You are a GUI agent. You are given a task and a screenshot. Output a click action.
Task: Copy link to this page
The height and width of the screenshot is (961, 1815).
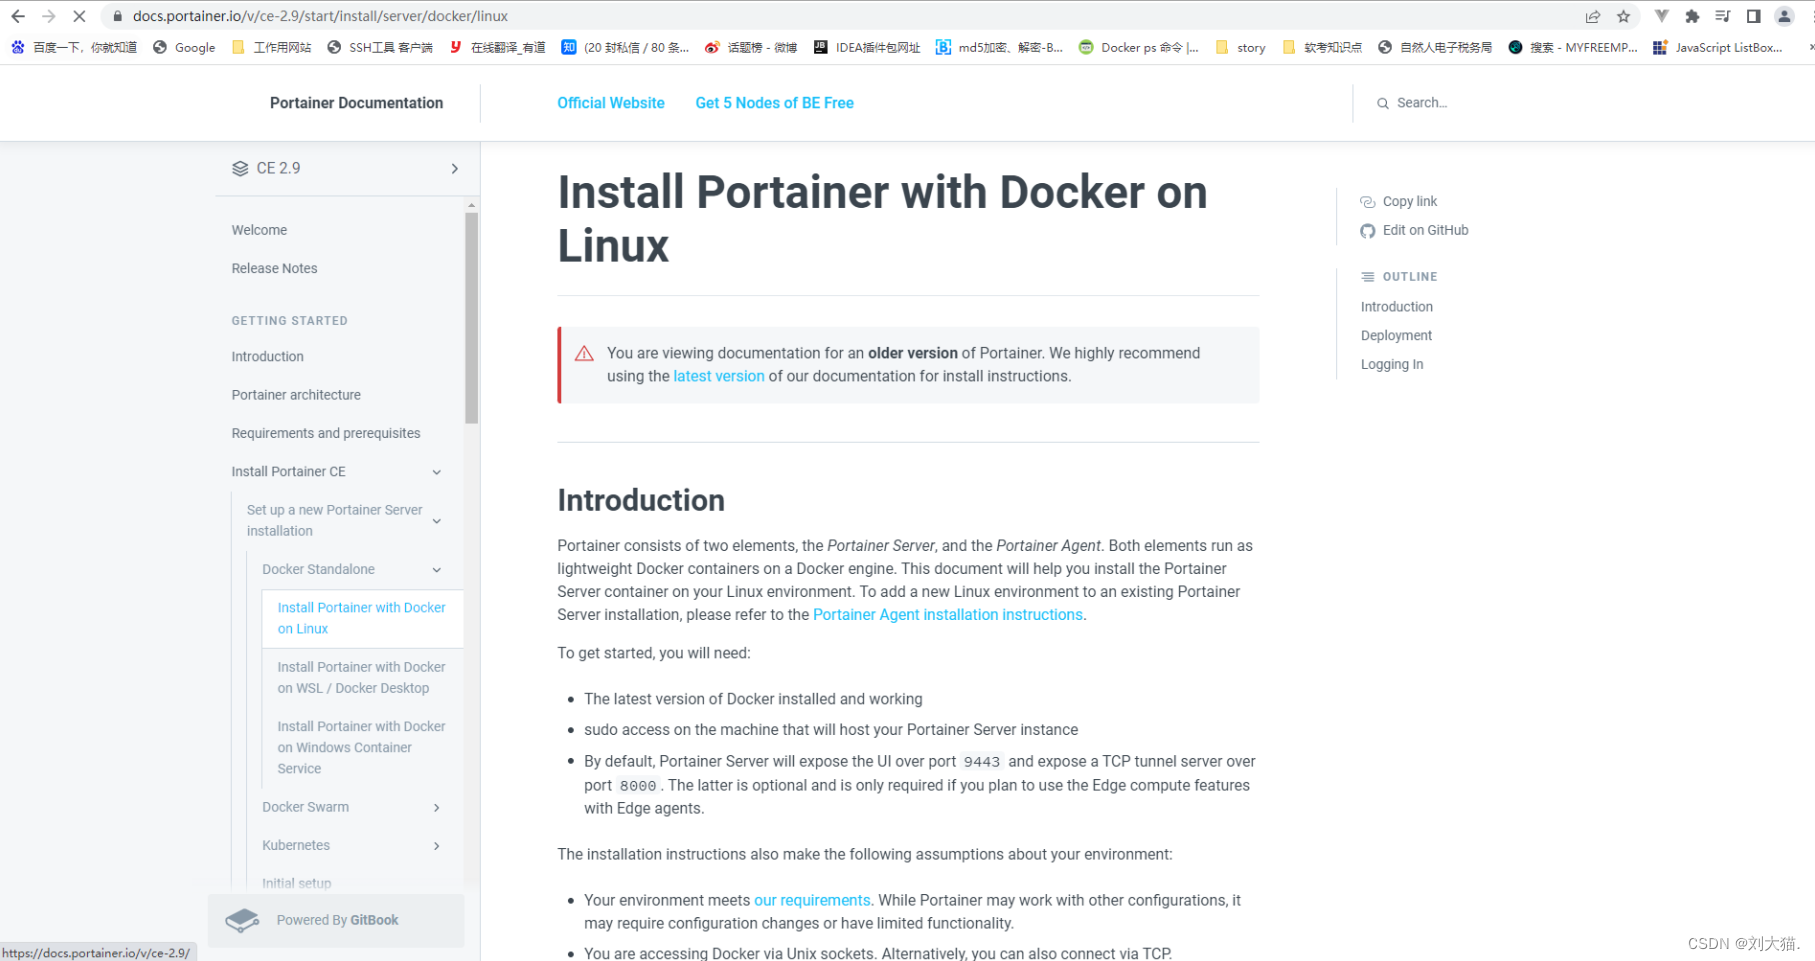[1398, 201]
